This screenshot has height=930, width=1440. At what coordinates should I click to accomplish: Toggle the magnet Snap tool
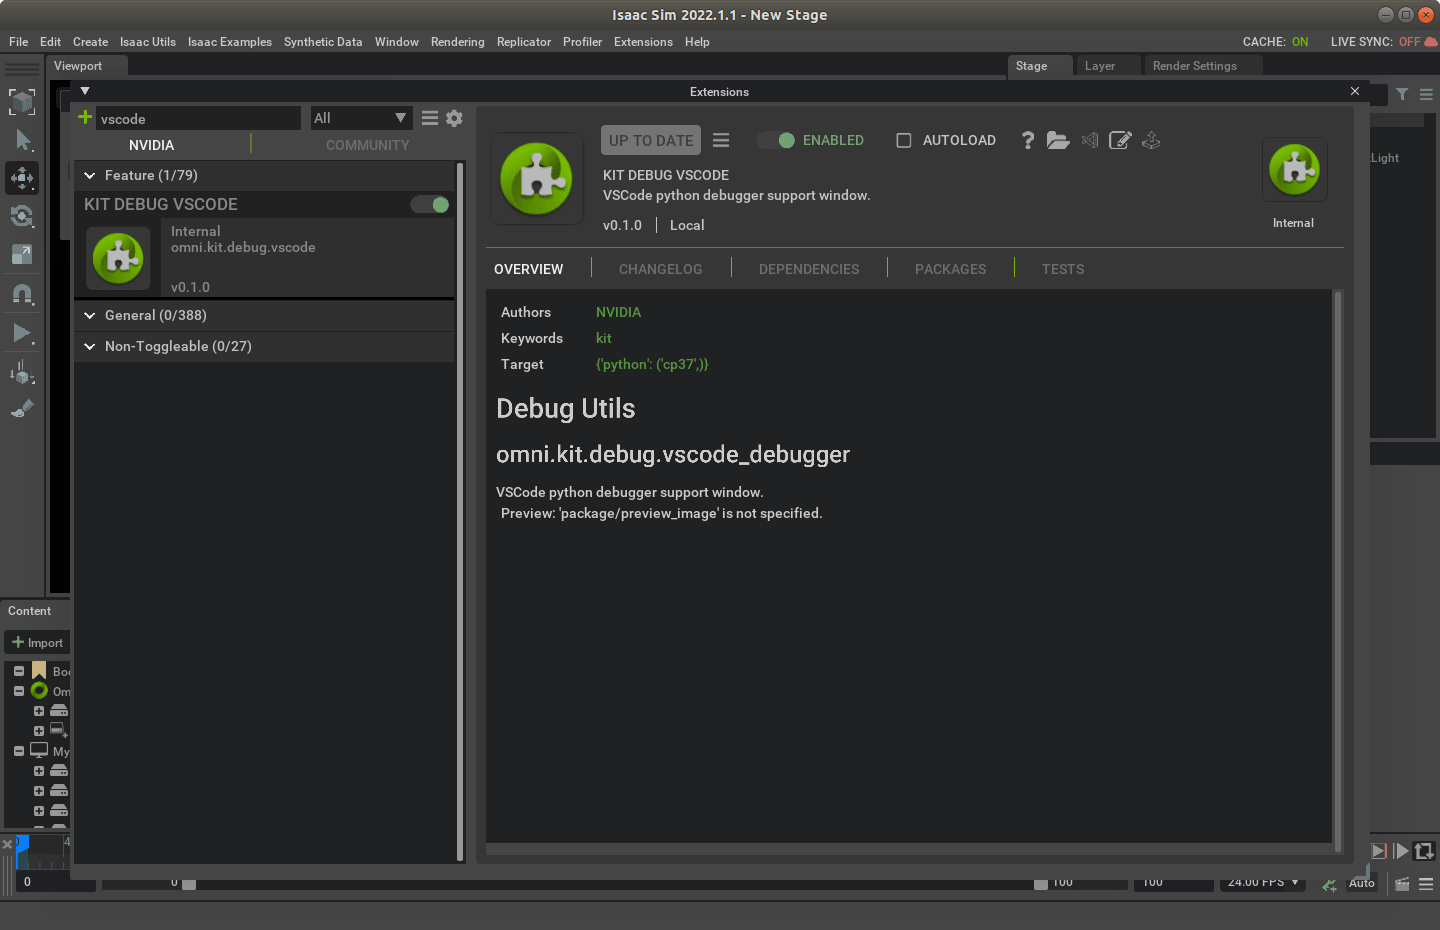(x=22, y=294)
